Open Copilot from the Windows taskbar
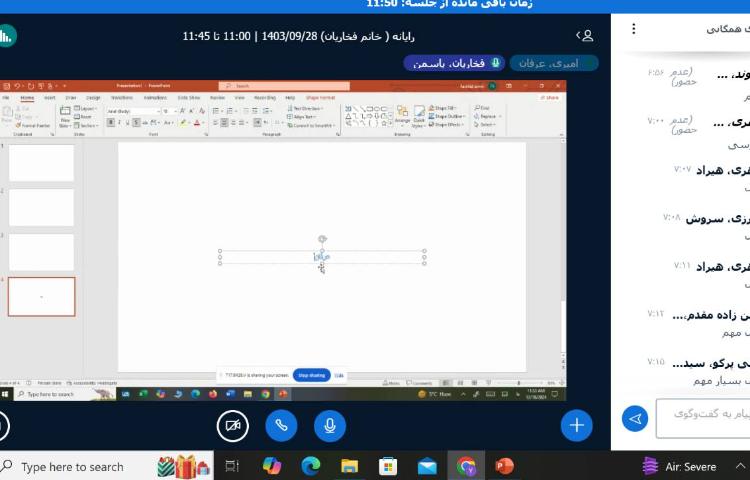Viewport: 750px width, 480px height. [x=272, y=466]
